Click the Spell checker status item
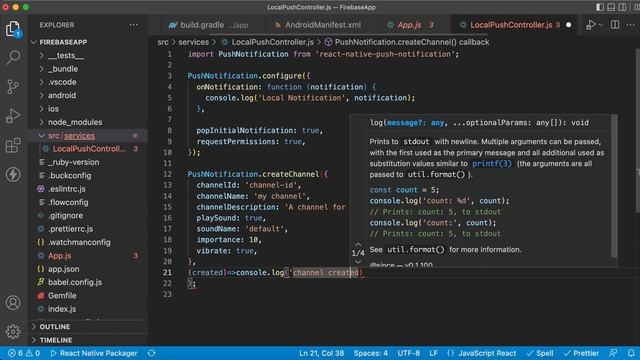Viewport: 640px width, 360px height. coord(540,353)
